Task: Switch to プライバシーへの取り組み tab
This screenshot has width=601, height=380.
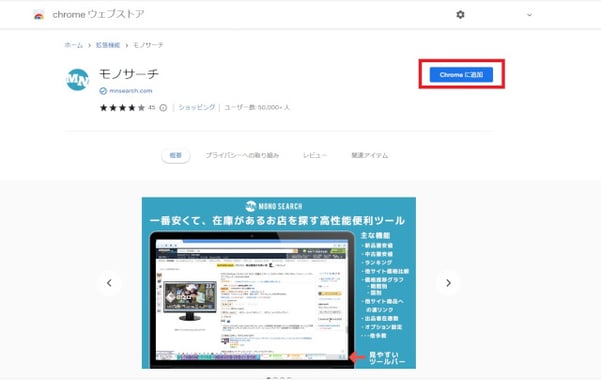Action: click(x=242, y=155)
